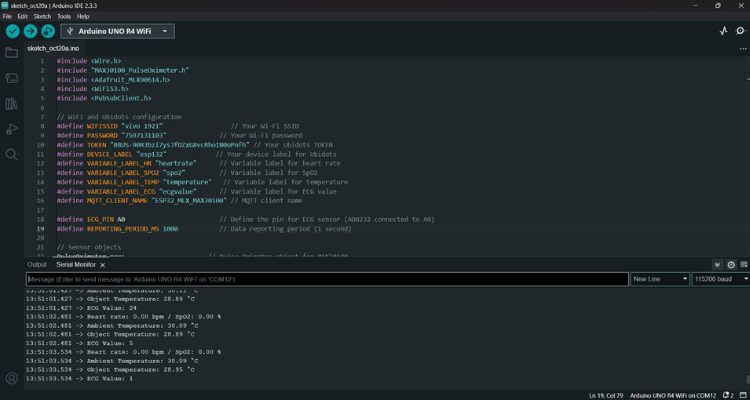Viewport: 750px width, 400px height.
Task: Open the Library Manager in the sidebar
Action: coord(12,103)
